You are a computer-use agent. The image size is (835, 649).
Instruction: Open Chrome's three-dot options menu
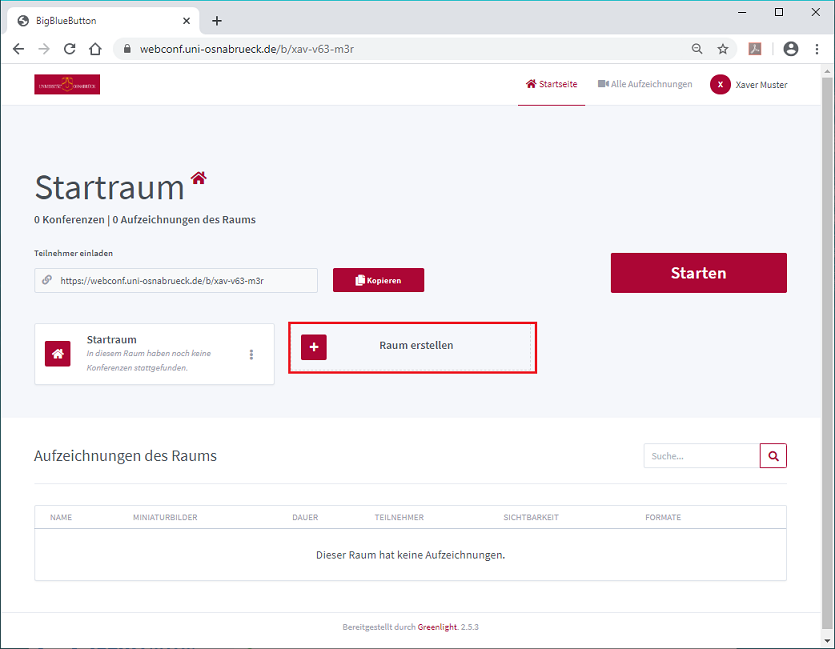(817, 49)
